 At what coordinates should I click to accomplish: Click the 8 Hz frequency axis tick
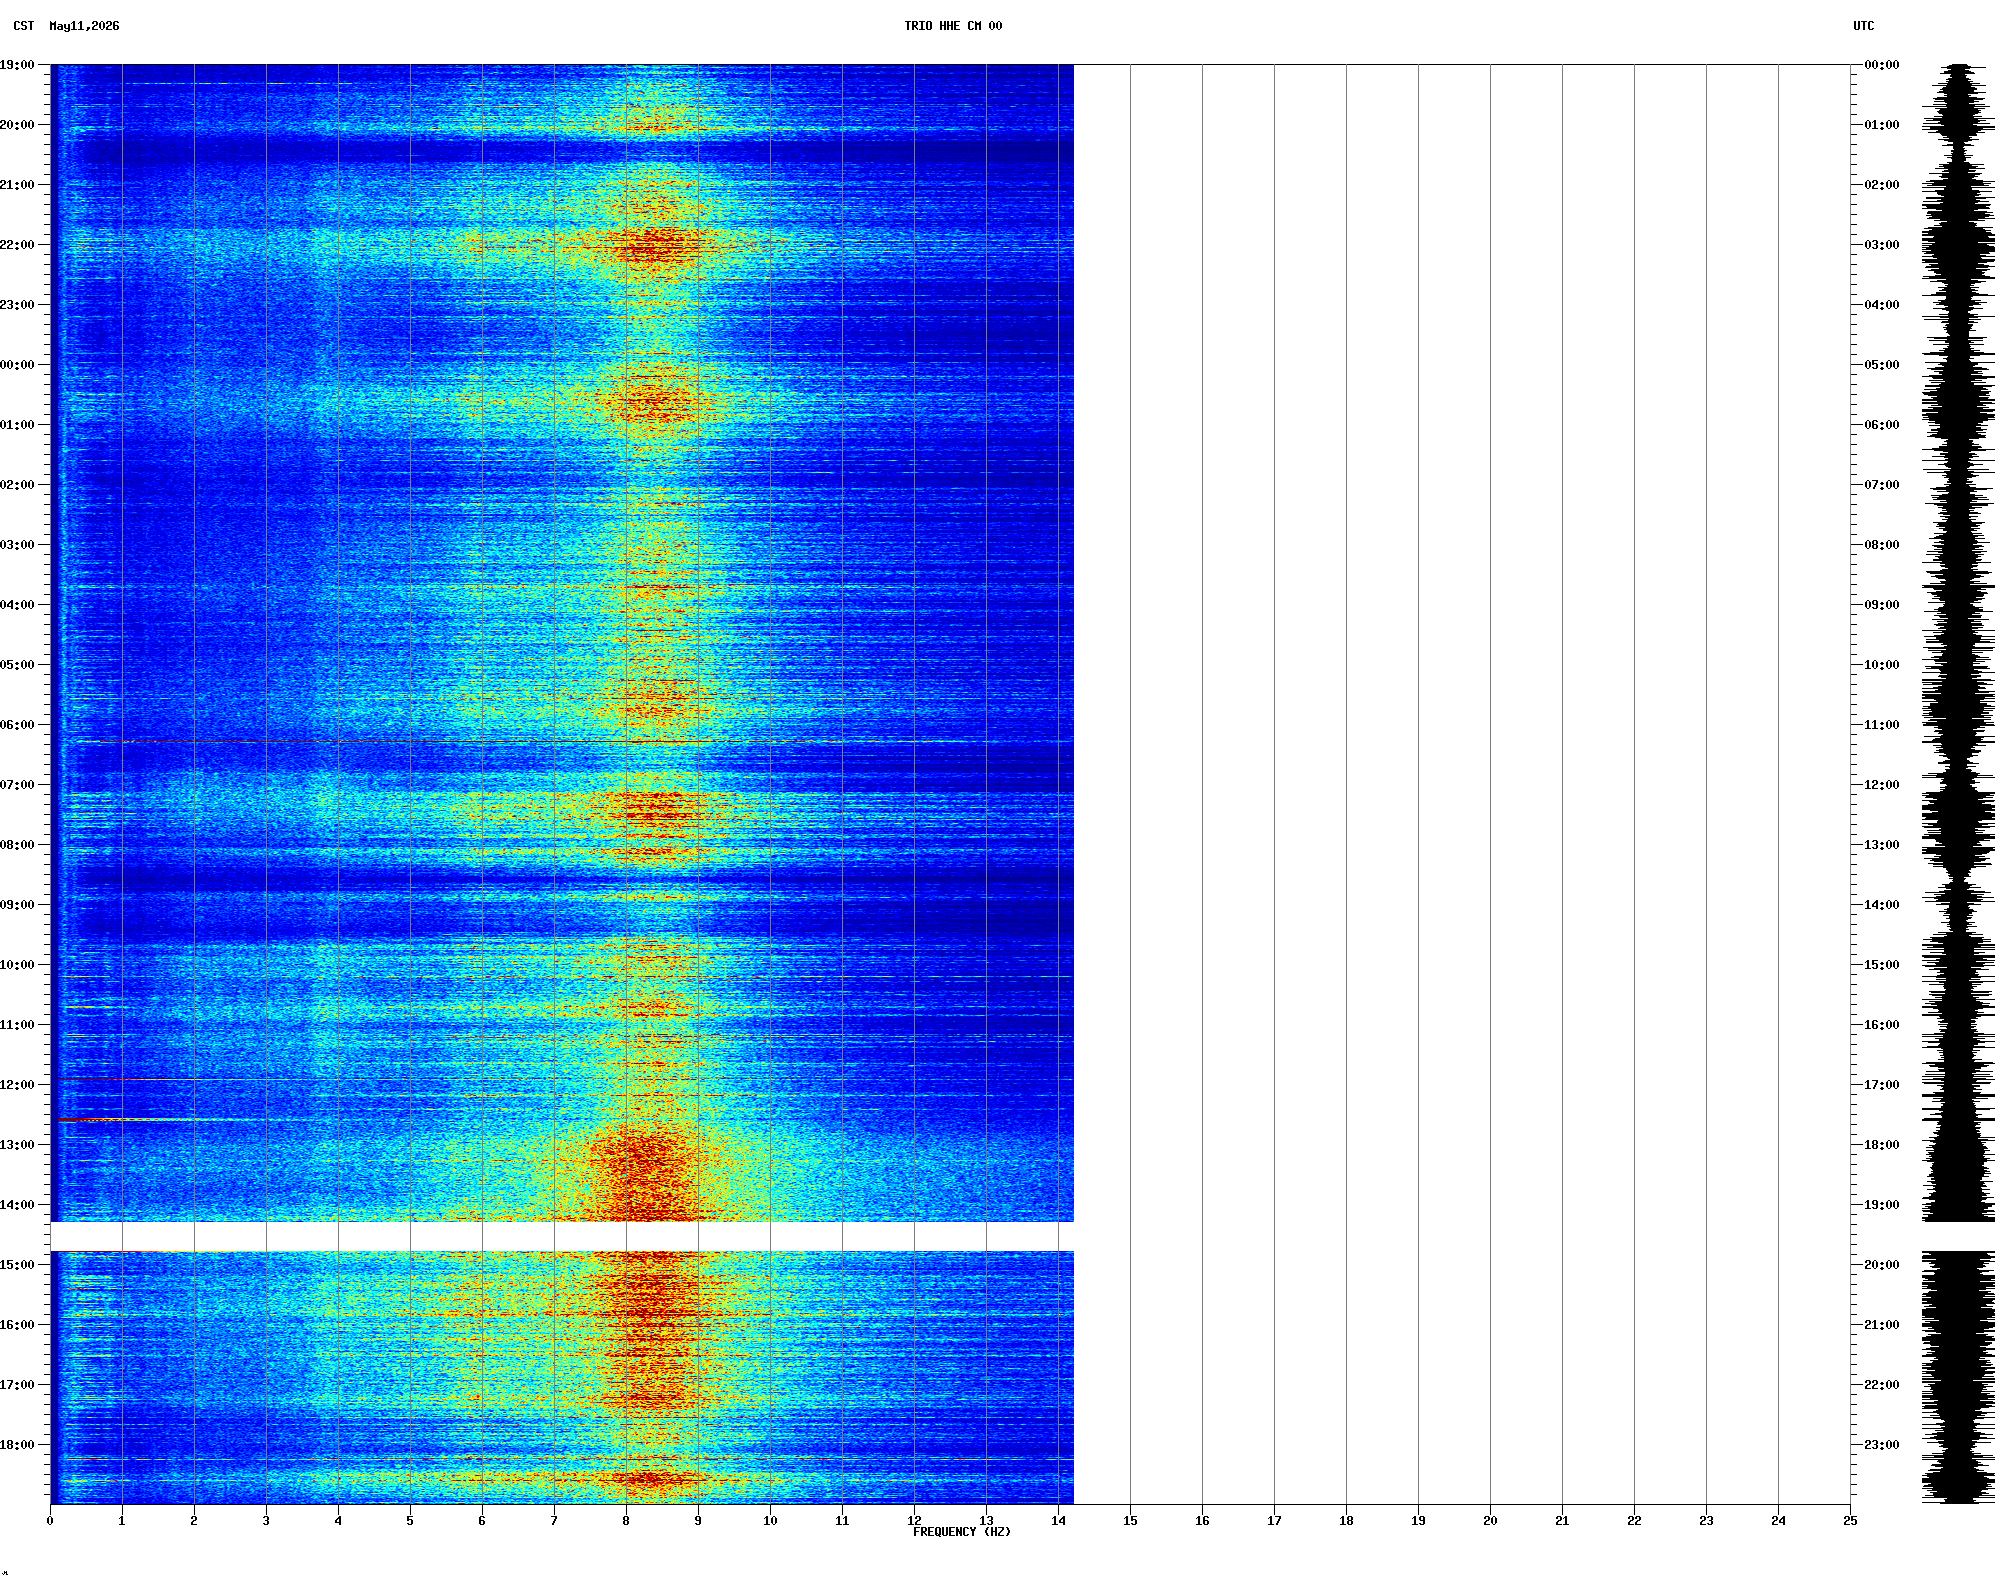click(x=626, y=1521)
